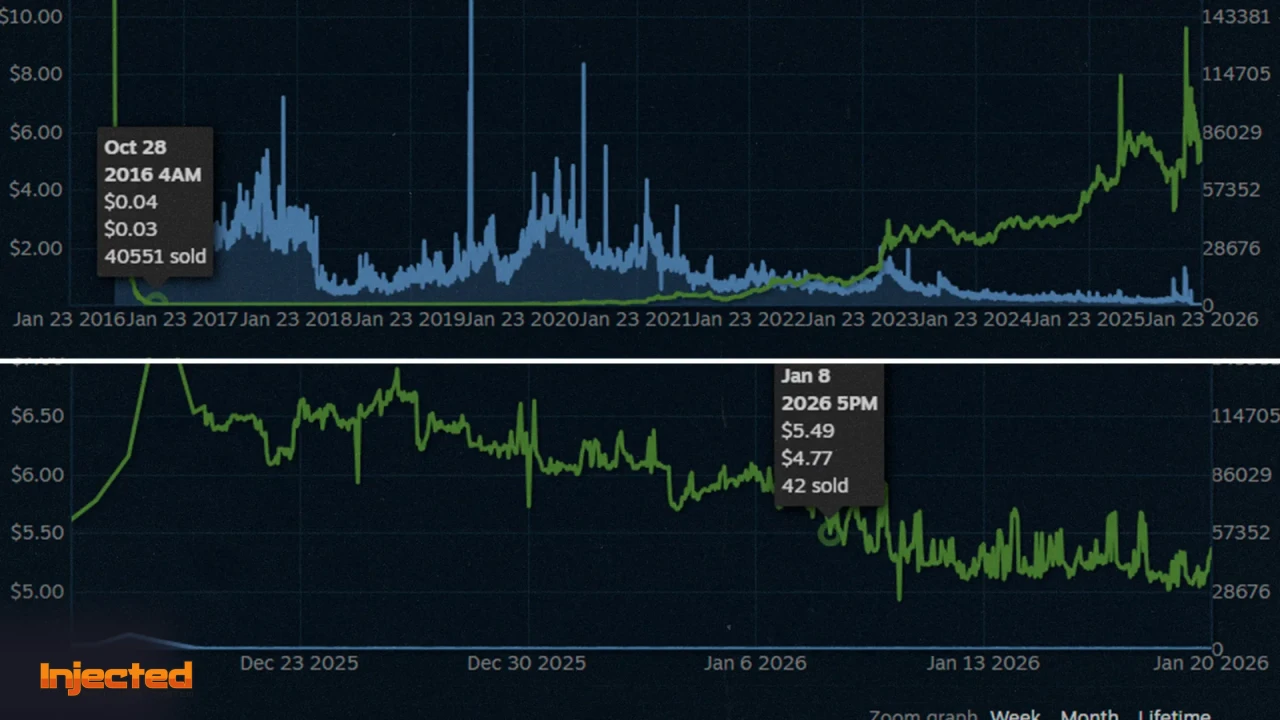Click the '$6.50' price axis label
The image size is (1280, 720).
tap(35, 415)
